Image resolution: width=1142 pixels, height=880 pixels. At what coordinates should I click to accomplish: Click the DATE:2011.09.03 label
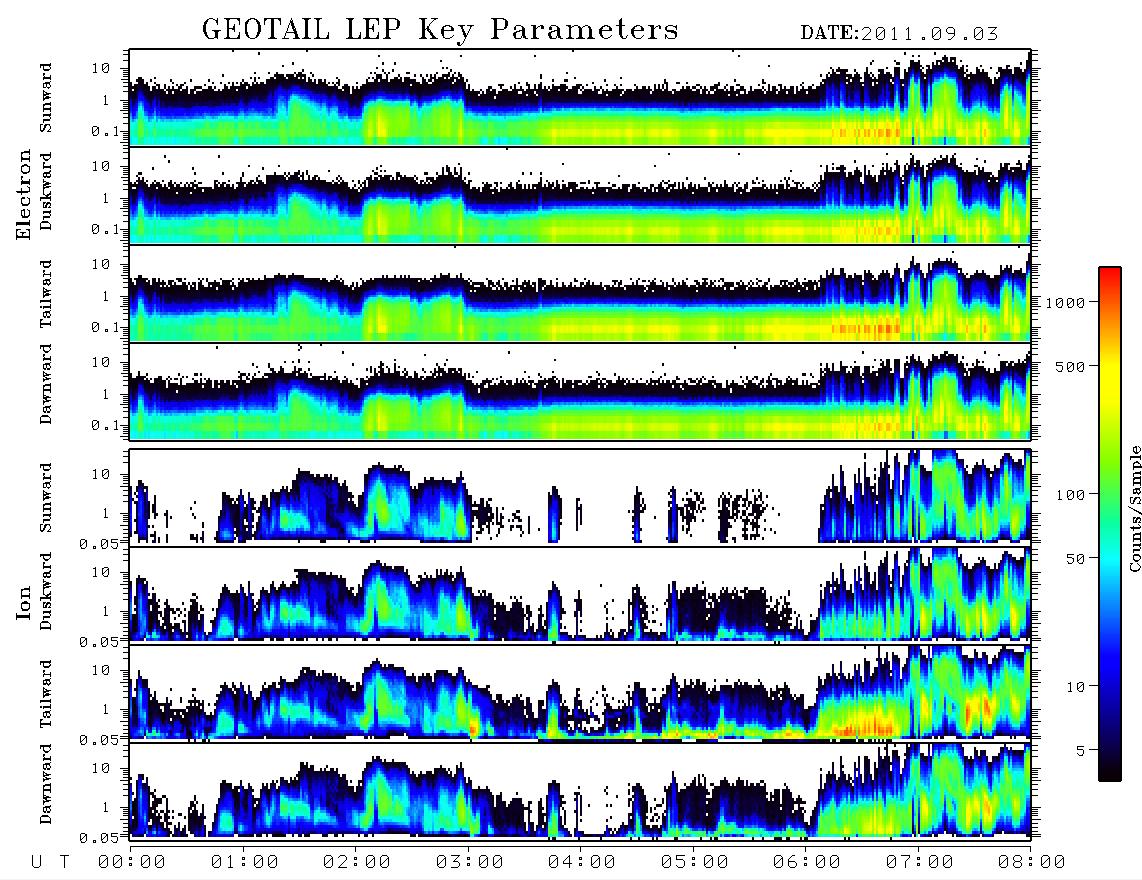(899, 34)
